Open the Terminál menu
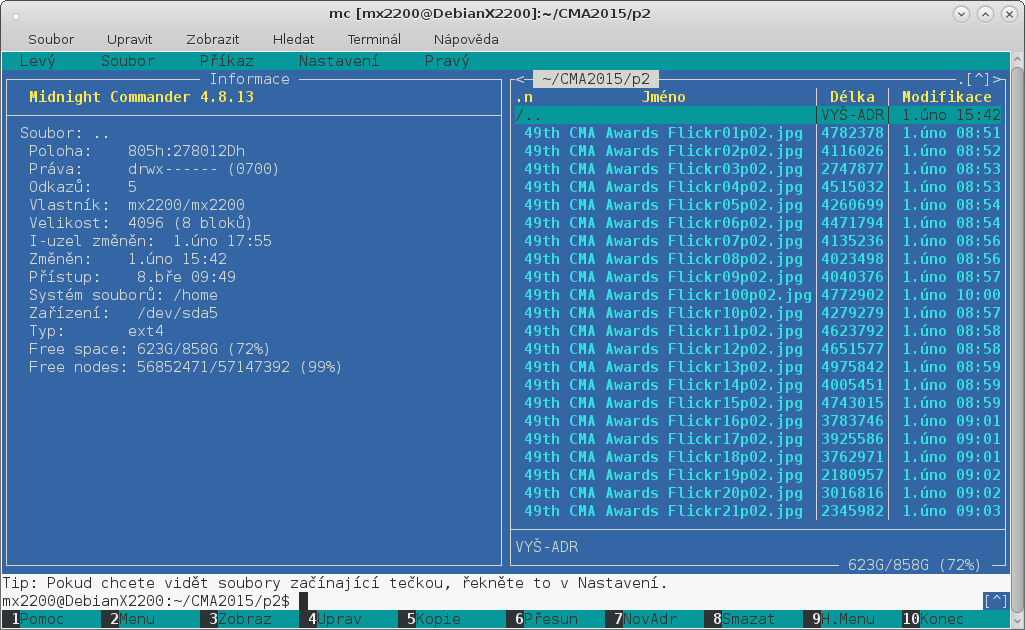This screenshot has width=1025, height=630. (374, 39)
